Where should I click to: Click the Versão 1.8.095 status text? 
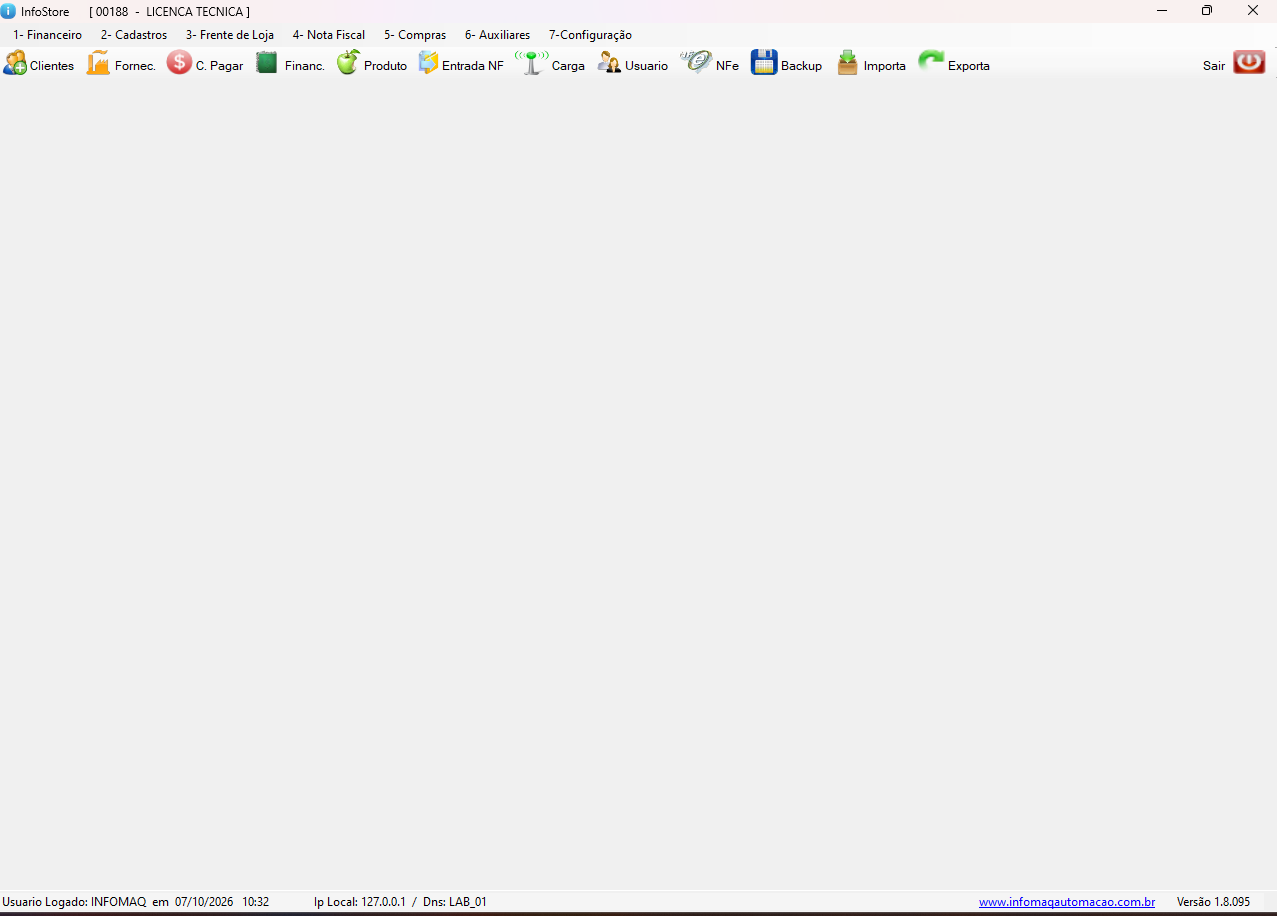click(x=1213, y=902)
